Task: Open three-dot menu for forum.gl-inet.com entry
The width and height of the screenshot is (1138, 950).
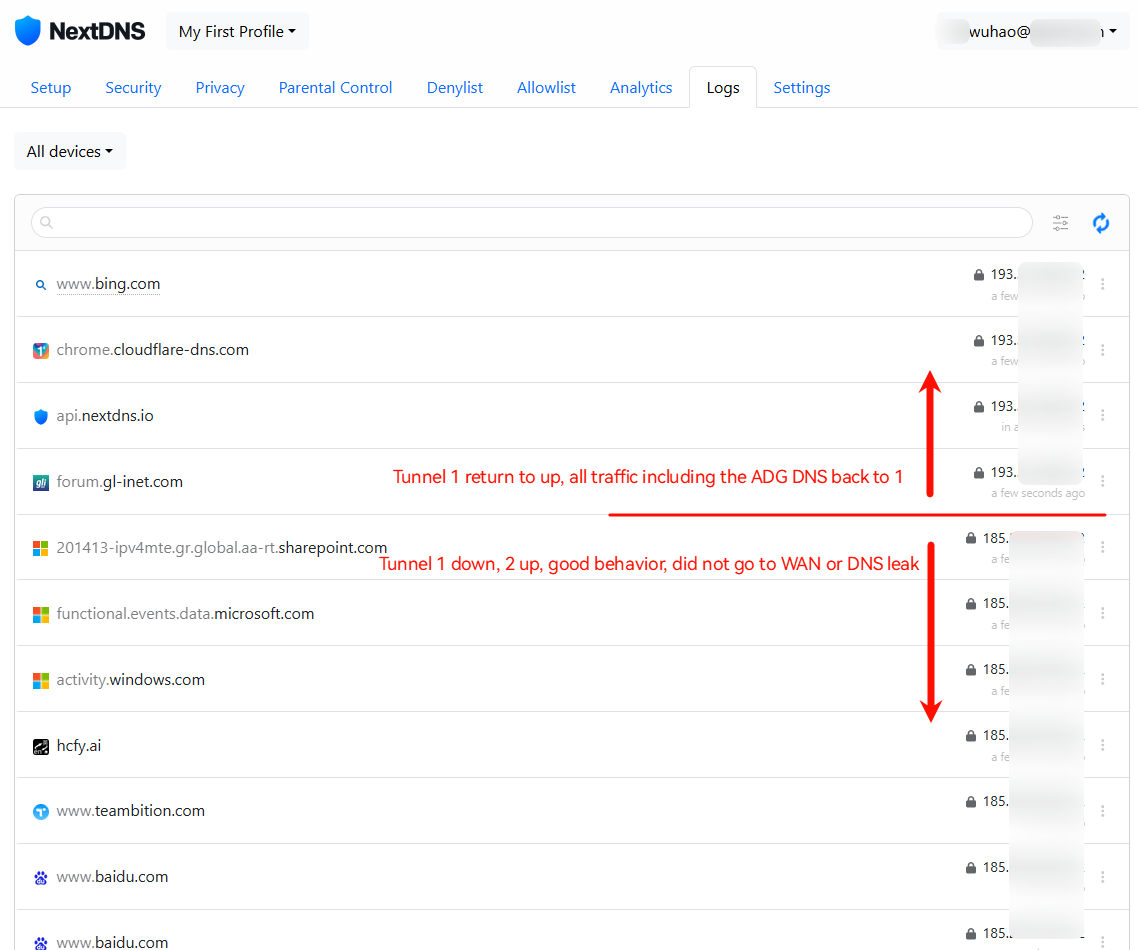Action: (x=1103, y=482)
